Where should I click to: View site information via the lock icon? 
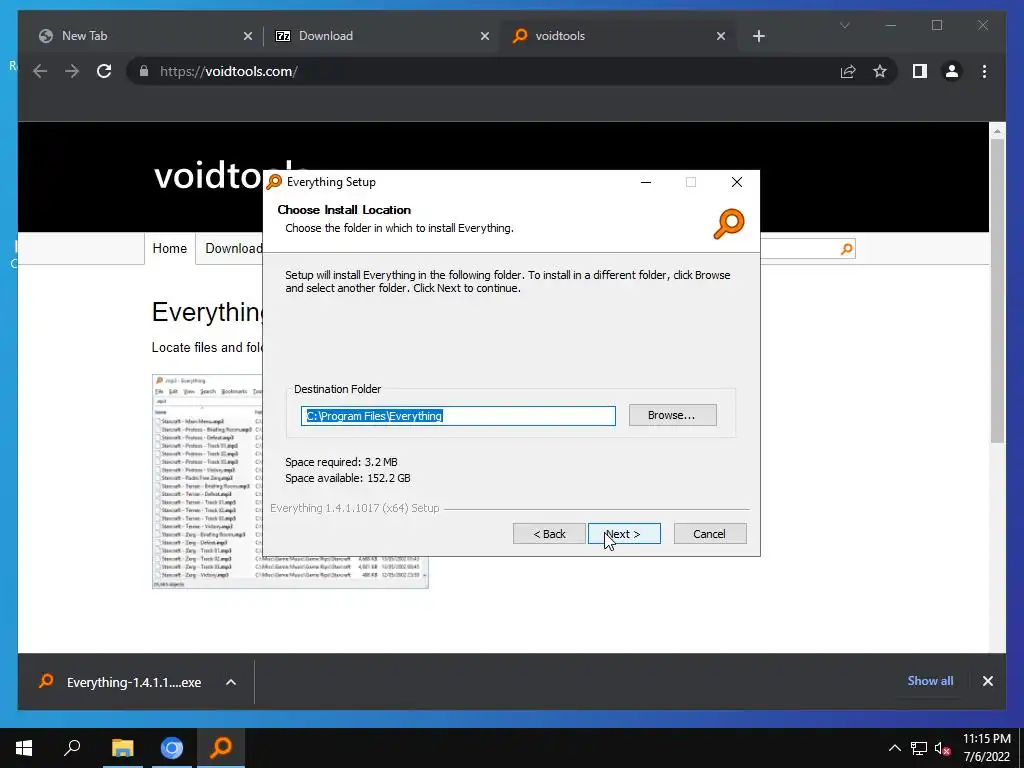coord(144,71)
